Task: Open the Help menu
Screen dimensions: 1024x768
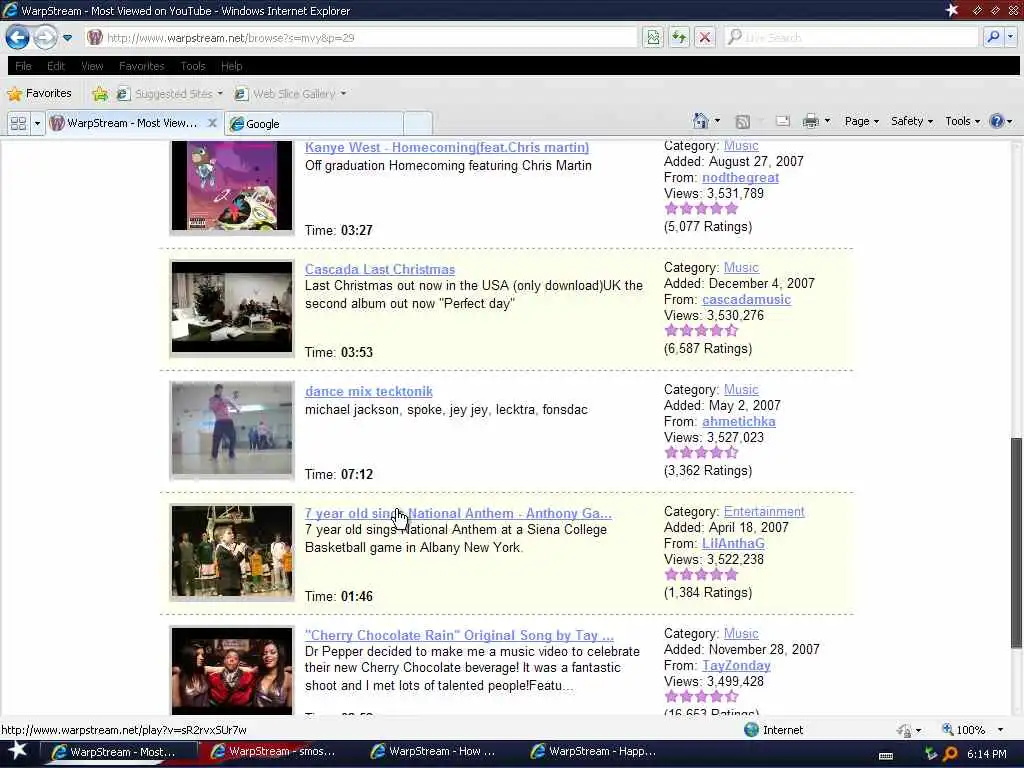Action: (x=232, y=66)
